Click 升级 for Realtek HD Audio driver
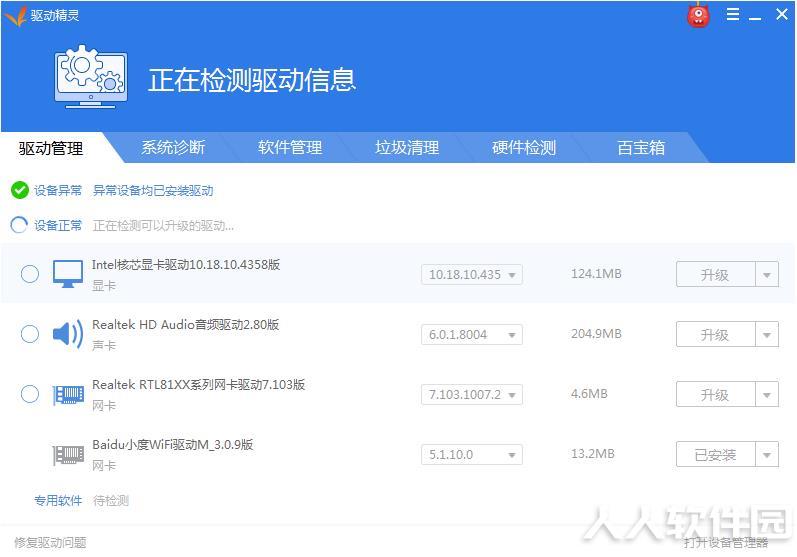 pyautogui.click(x=716, y=334)
